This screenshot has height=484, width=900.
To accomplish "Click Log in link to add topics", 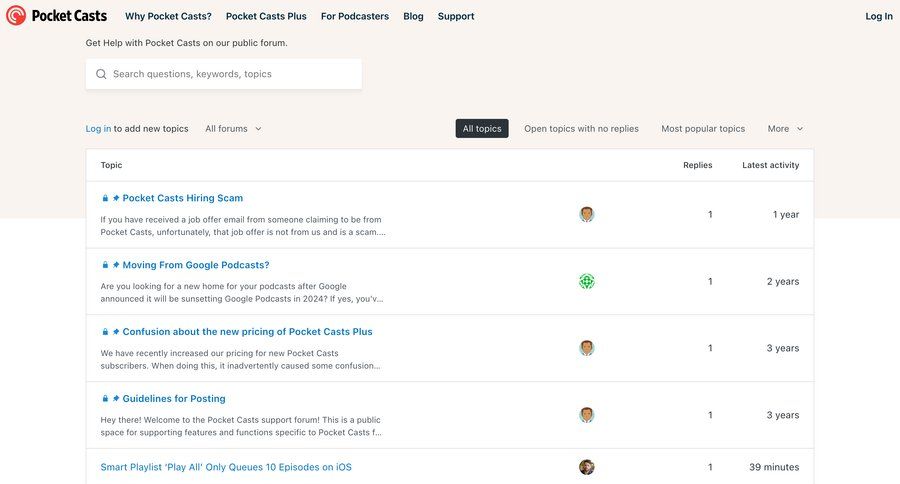I will click(98, 129).
